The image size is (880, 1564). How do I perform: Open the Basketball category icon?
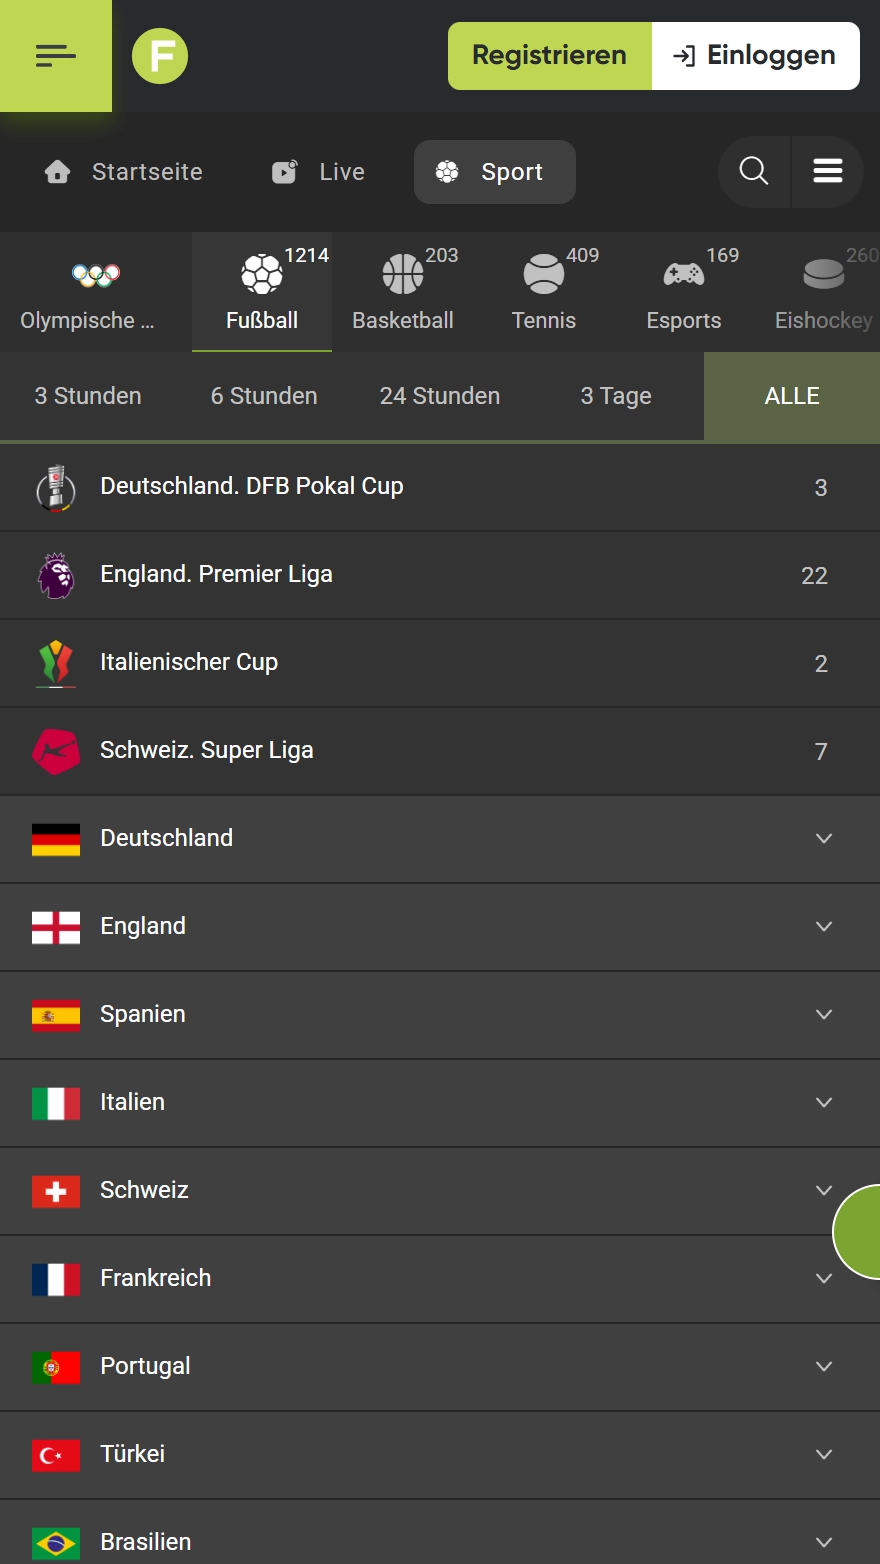403,273
